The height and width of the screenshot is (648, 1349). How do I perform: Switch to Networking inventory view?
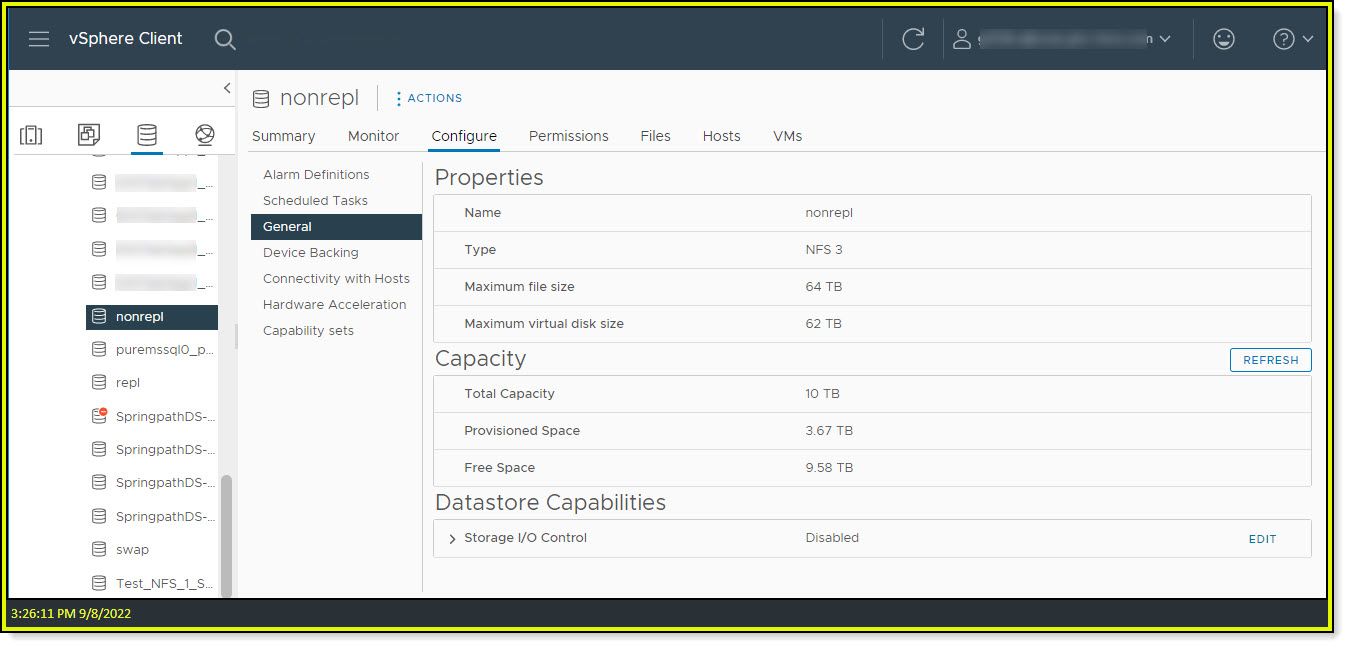[205, 135]
